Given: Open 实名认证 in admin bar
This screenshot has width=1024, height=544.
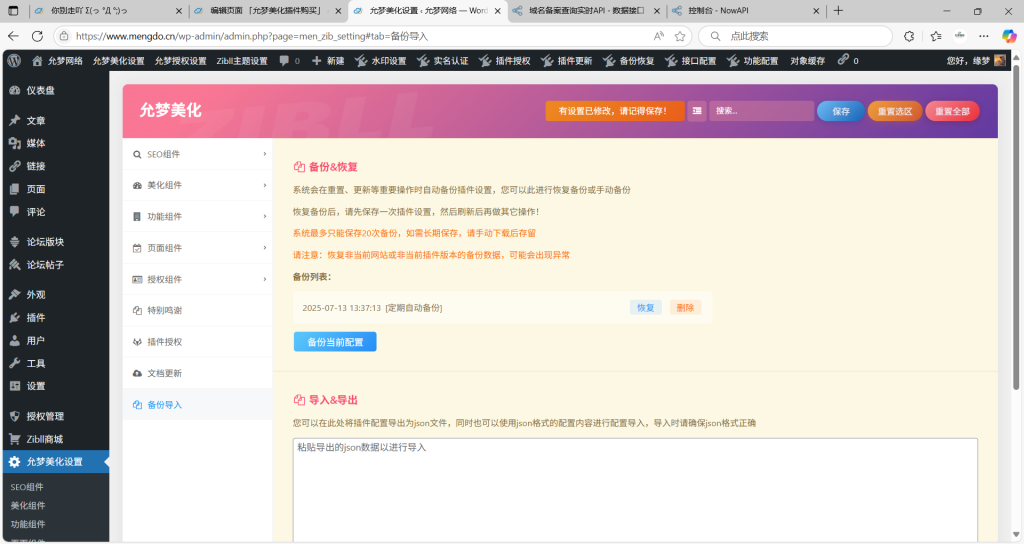Looking at the screenshot, I should [x=443, y=61].
